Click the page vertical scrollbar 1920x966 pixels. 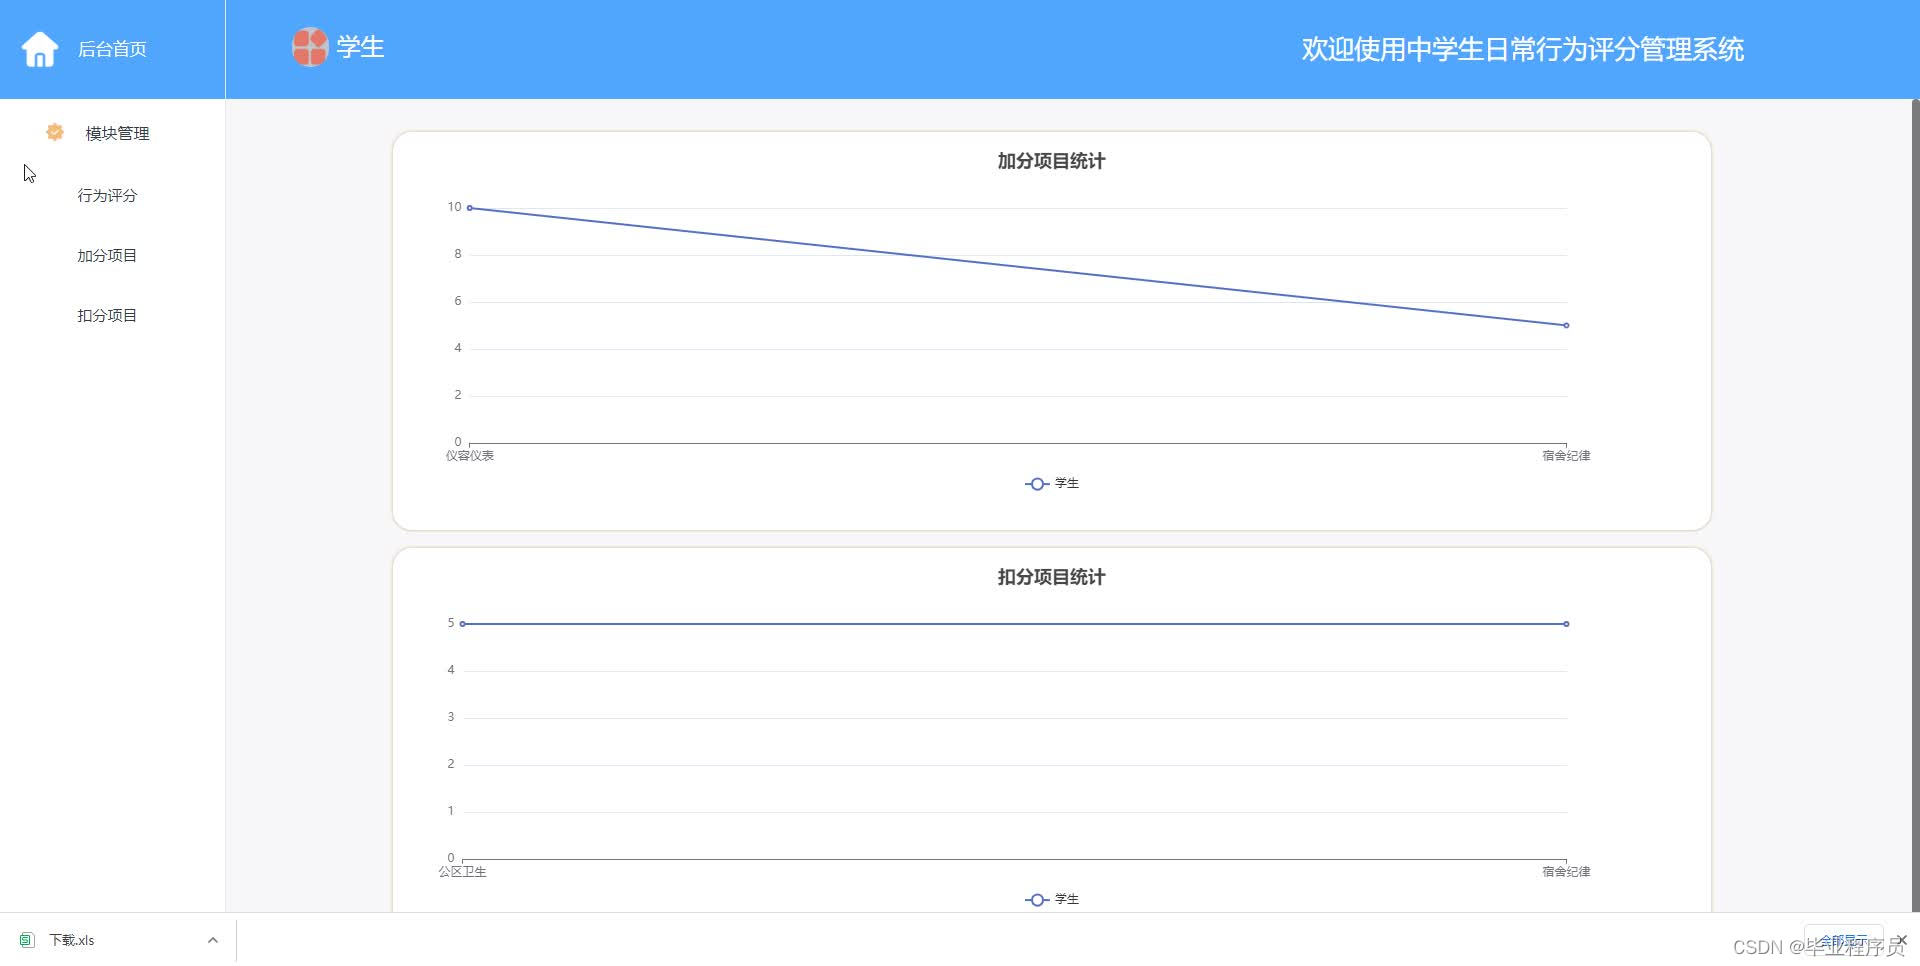tap(1915, 505)
